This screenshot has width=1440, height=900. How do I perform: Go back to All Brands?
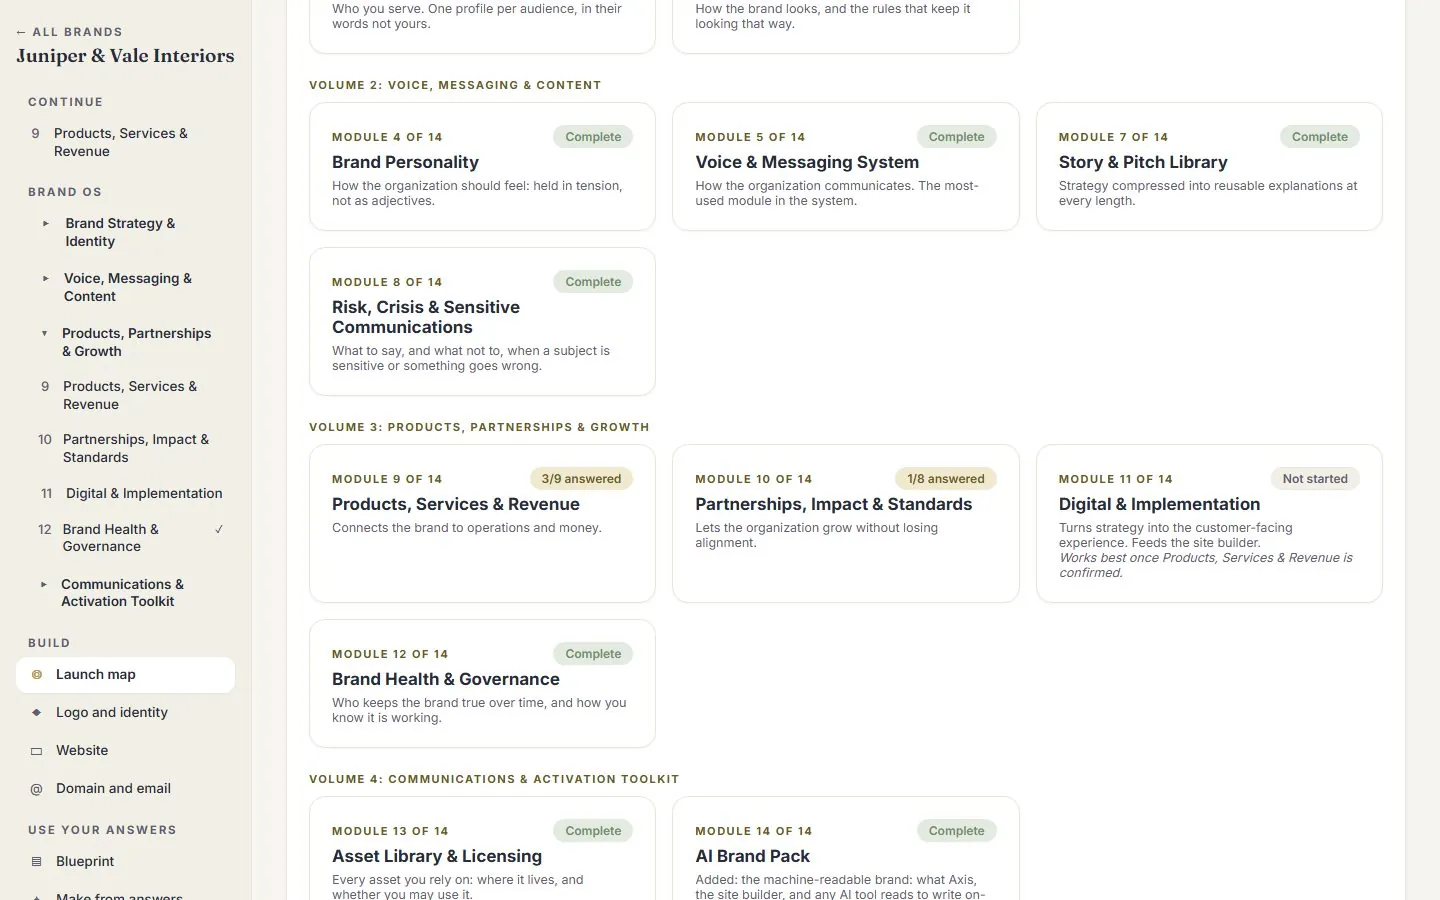tap(69, 32)
